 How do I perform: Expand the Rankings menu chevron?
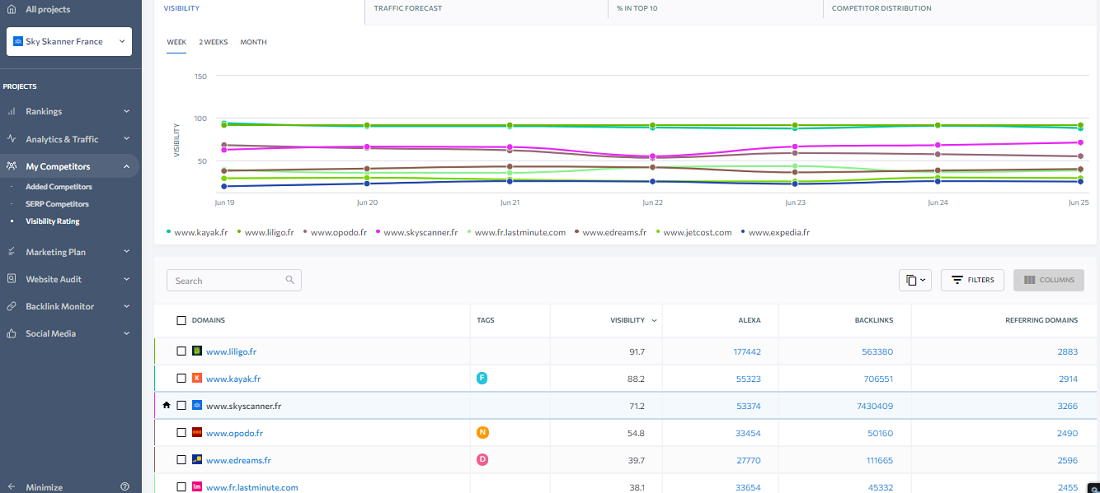[126, 112]
